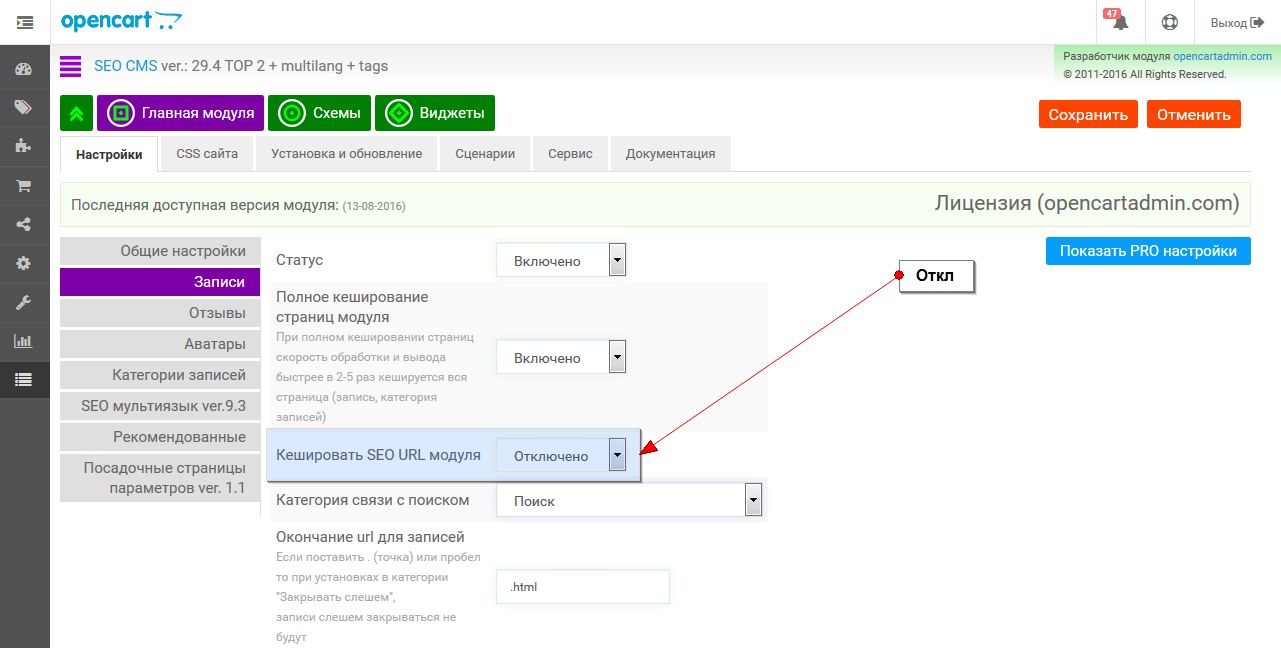Open the Sales cart sidebar icon
The height and width of the screenshot is (648, 1281).
24,185
